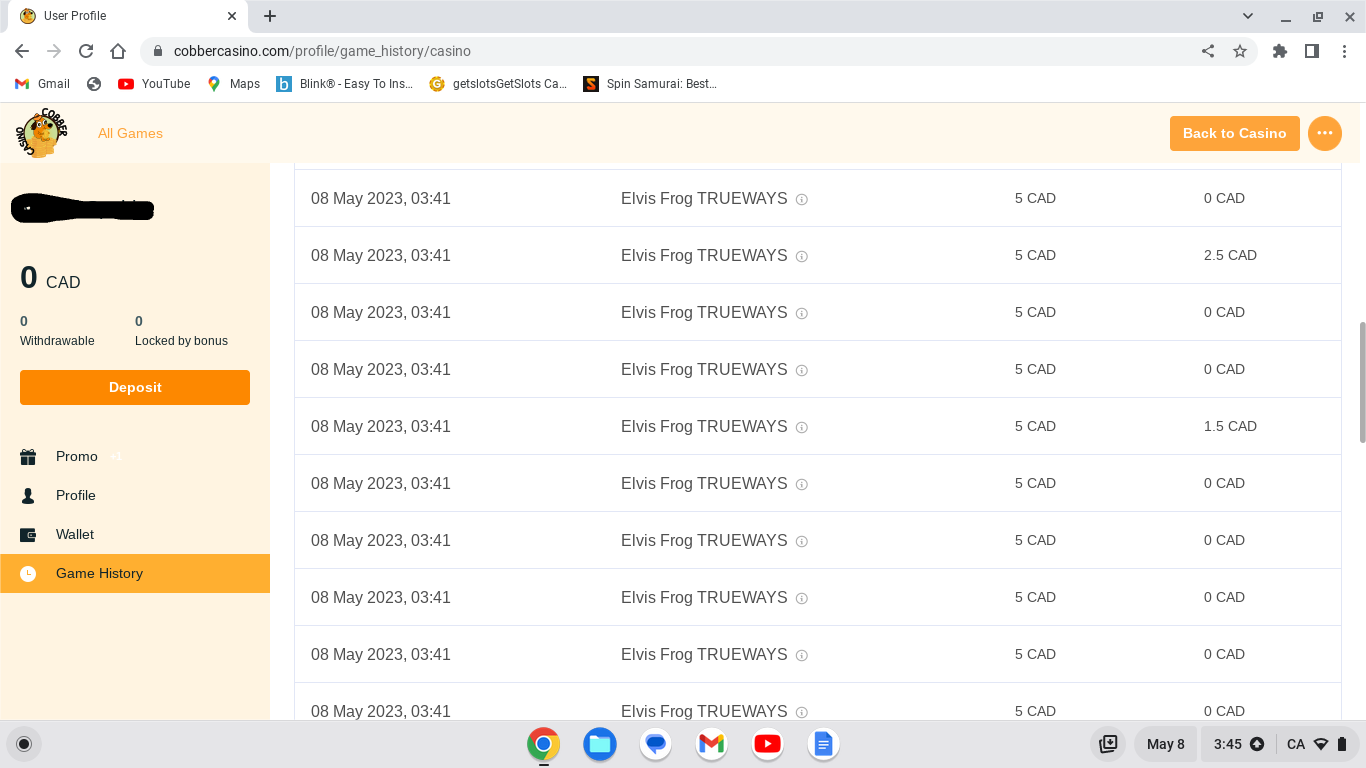Click the Back to Casino button
This screenshot has width=1366, height=768.
click(x=1234, y=133)
